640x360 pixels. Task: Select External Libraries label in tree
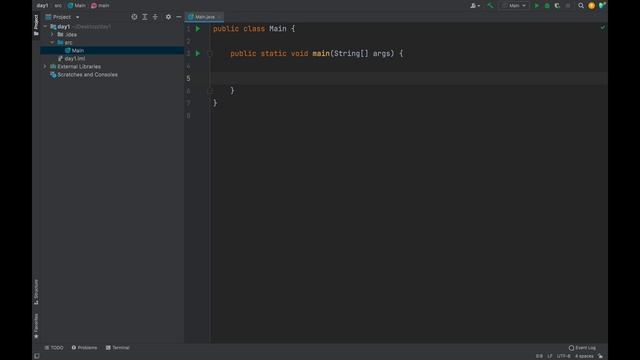[79, 67]
